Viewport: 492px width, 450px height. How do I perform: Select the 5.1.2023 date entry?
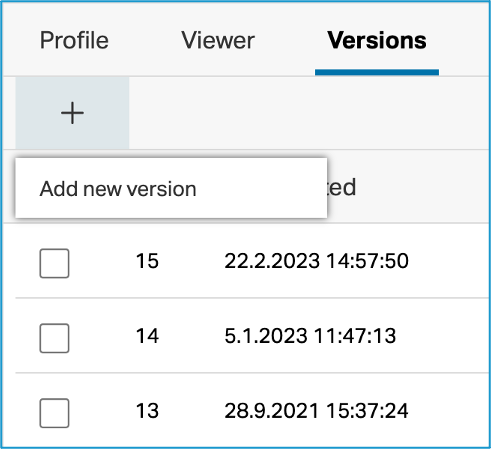click(x=266, y=336)
